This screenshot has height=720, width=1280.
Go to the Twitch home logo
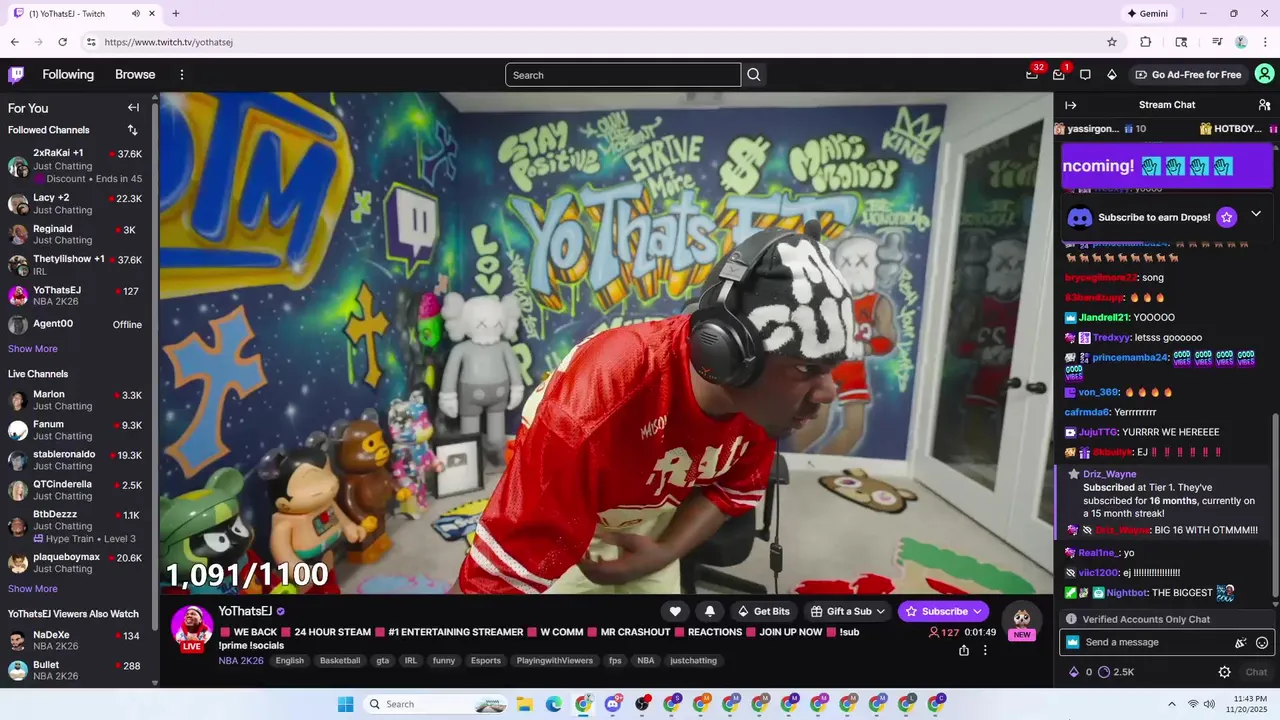click(16, 75)
